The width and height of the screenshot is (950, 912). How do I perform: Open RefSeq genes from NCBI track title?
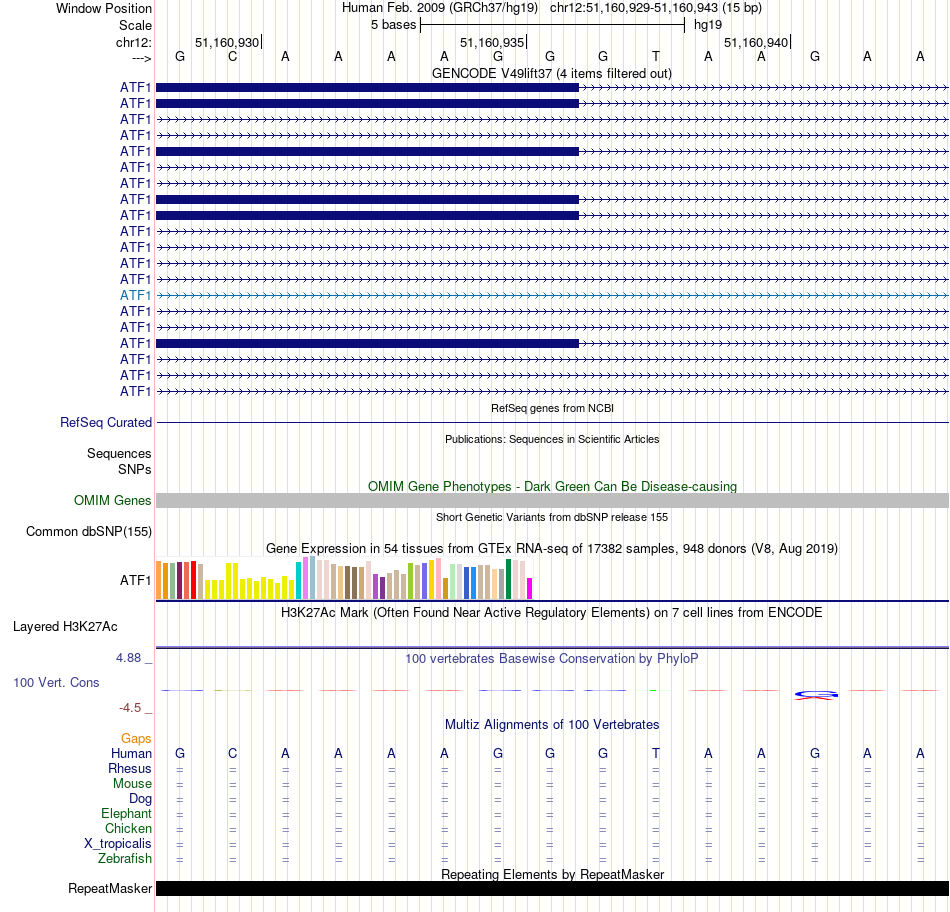[x=552, y=408]
